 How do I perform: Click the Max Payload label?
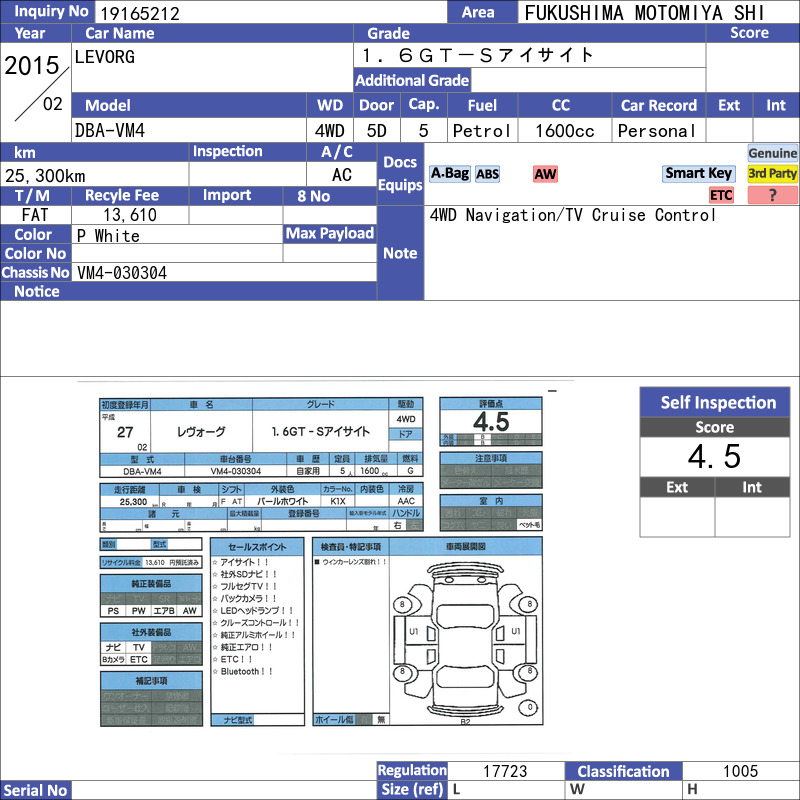[330, 233]
